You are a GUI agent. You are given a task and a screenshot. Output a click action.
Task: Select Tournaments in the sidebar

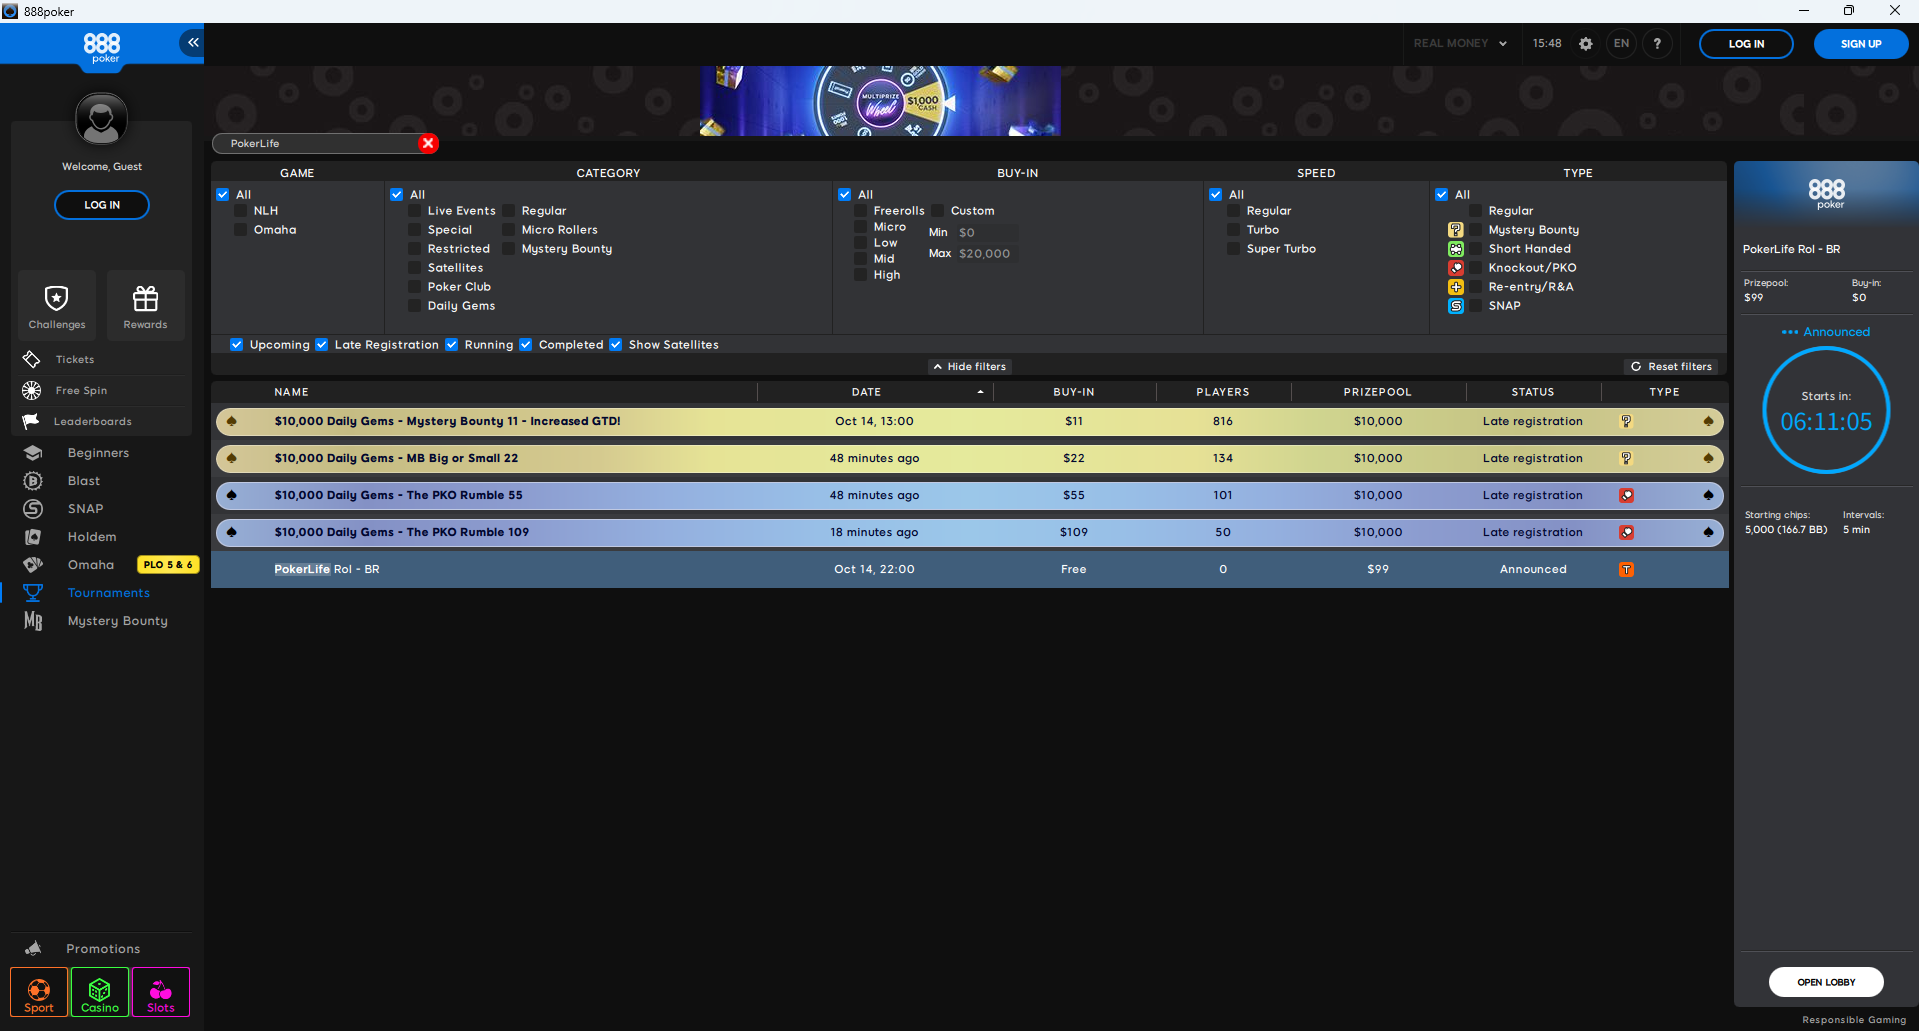(108, 593)
